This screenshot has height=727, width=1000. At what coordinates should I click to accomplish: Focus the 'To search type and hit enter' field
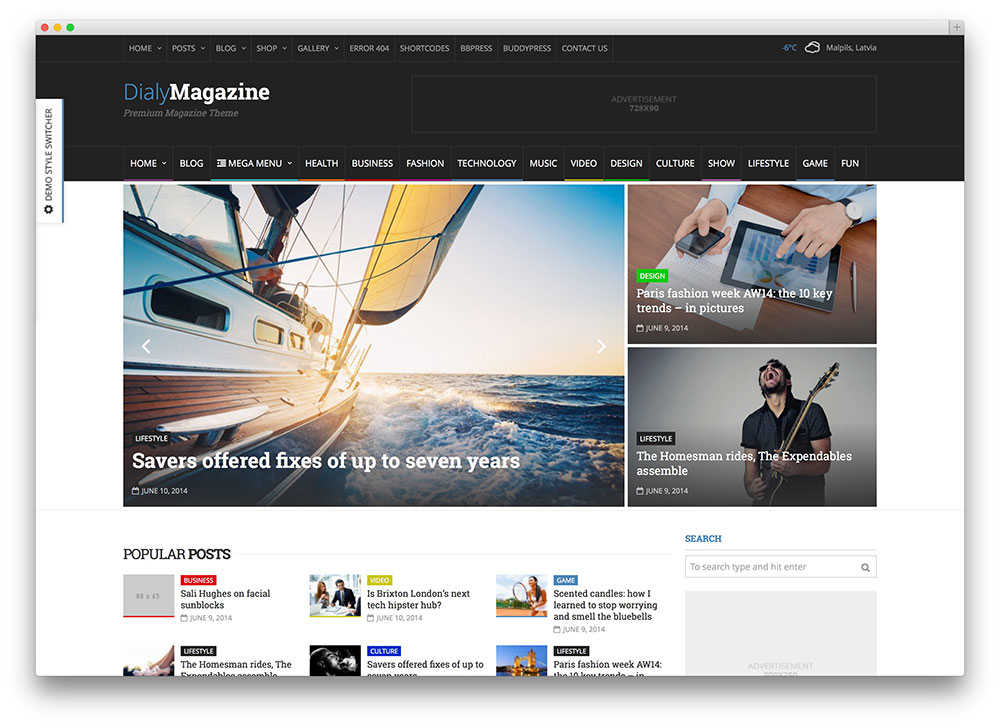[781, 567]
